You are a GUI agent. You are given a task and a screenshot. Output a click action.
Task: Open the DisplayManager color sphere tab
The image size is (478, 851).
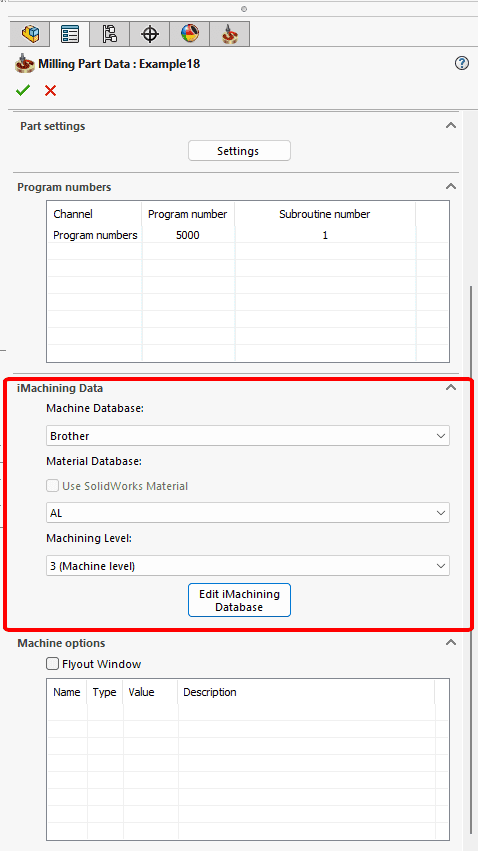point(190,34)
